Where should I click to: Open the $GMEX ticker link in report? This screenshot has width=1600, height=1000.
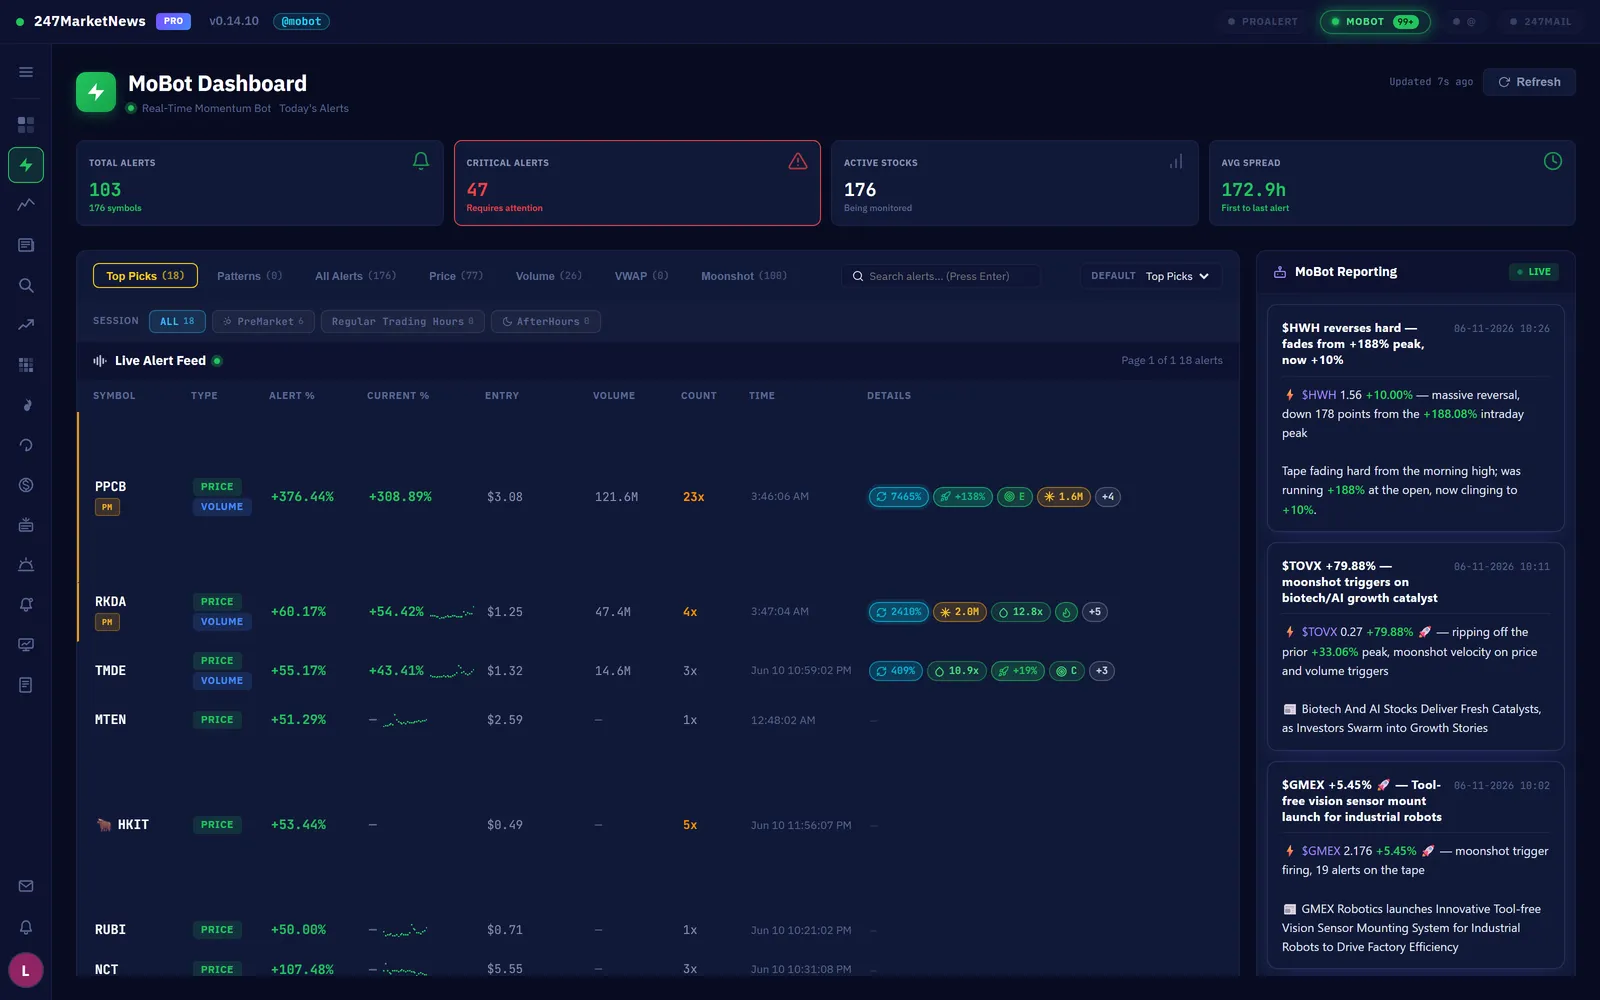pyautogui.click(x=1321, y=851)
